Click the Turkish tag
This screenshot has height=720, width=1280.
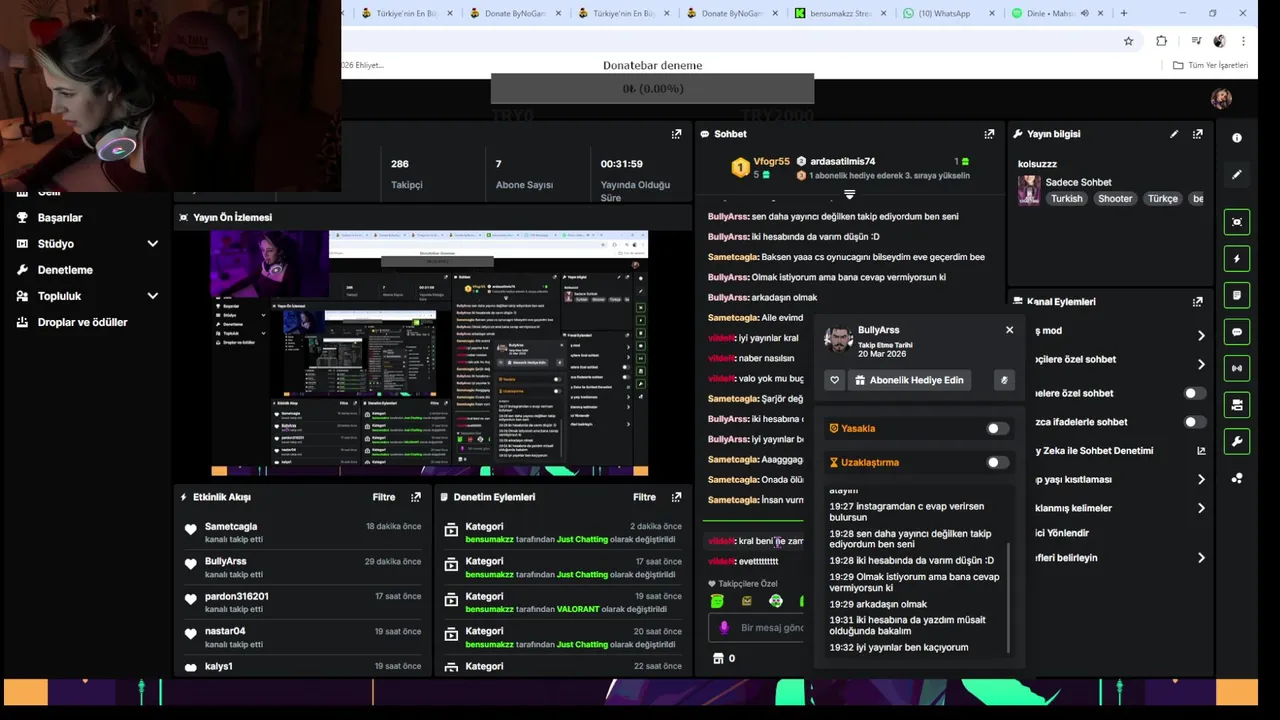point(1066,198)
